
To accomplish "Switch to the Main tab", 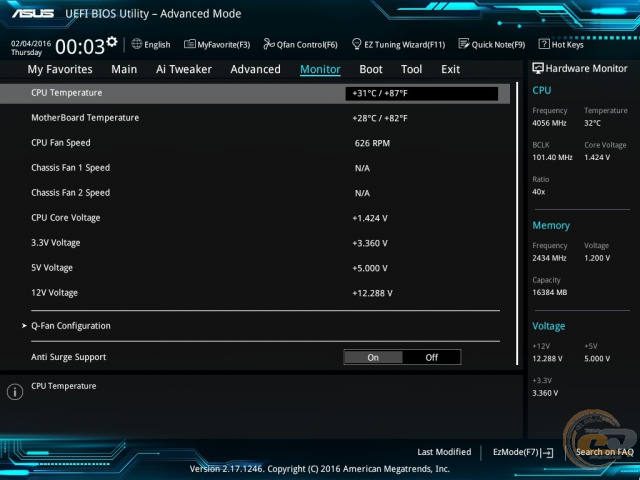I will point(124,69).
